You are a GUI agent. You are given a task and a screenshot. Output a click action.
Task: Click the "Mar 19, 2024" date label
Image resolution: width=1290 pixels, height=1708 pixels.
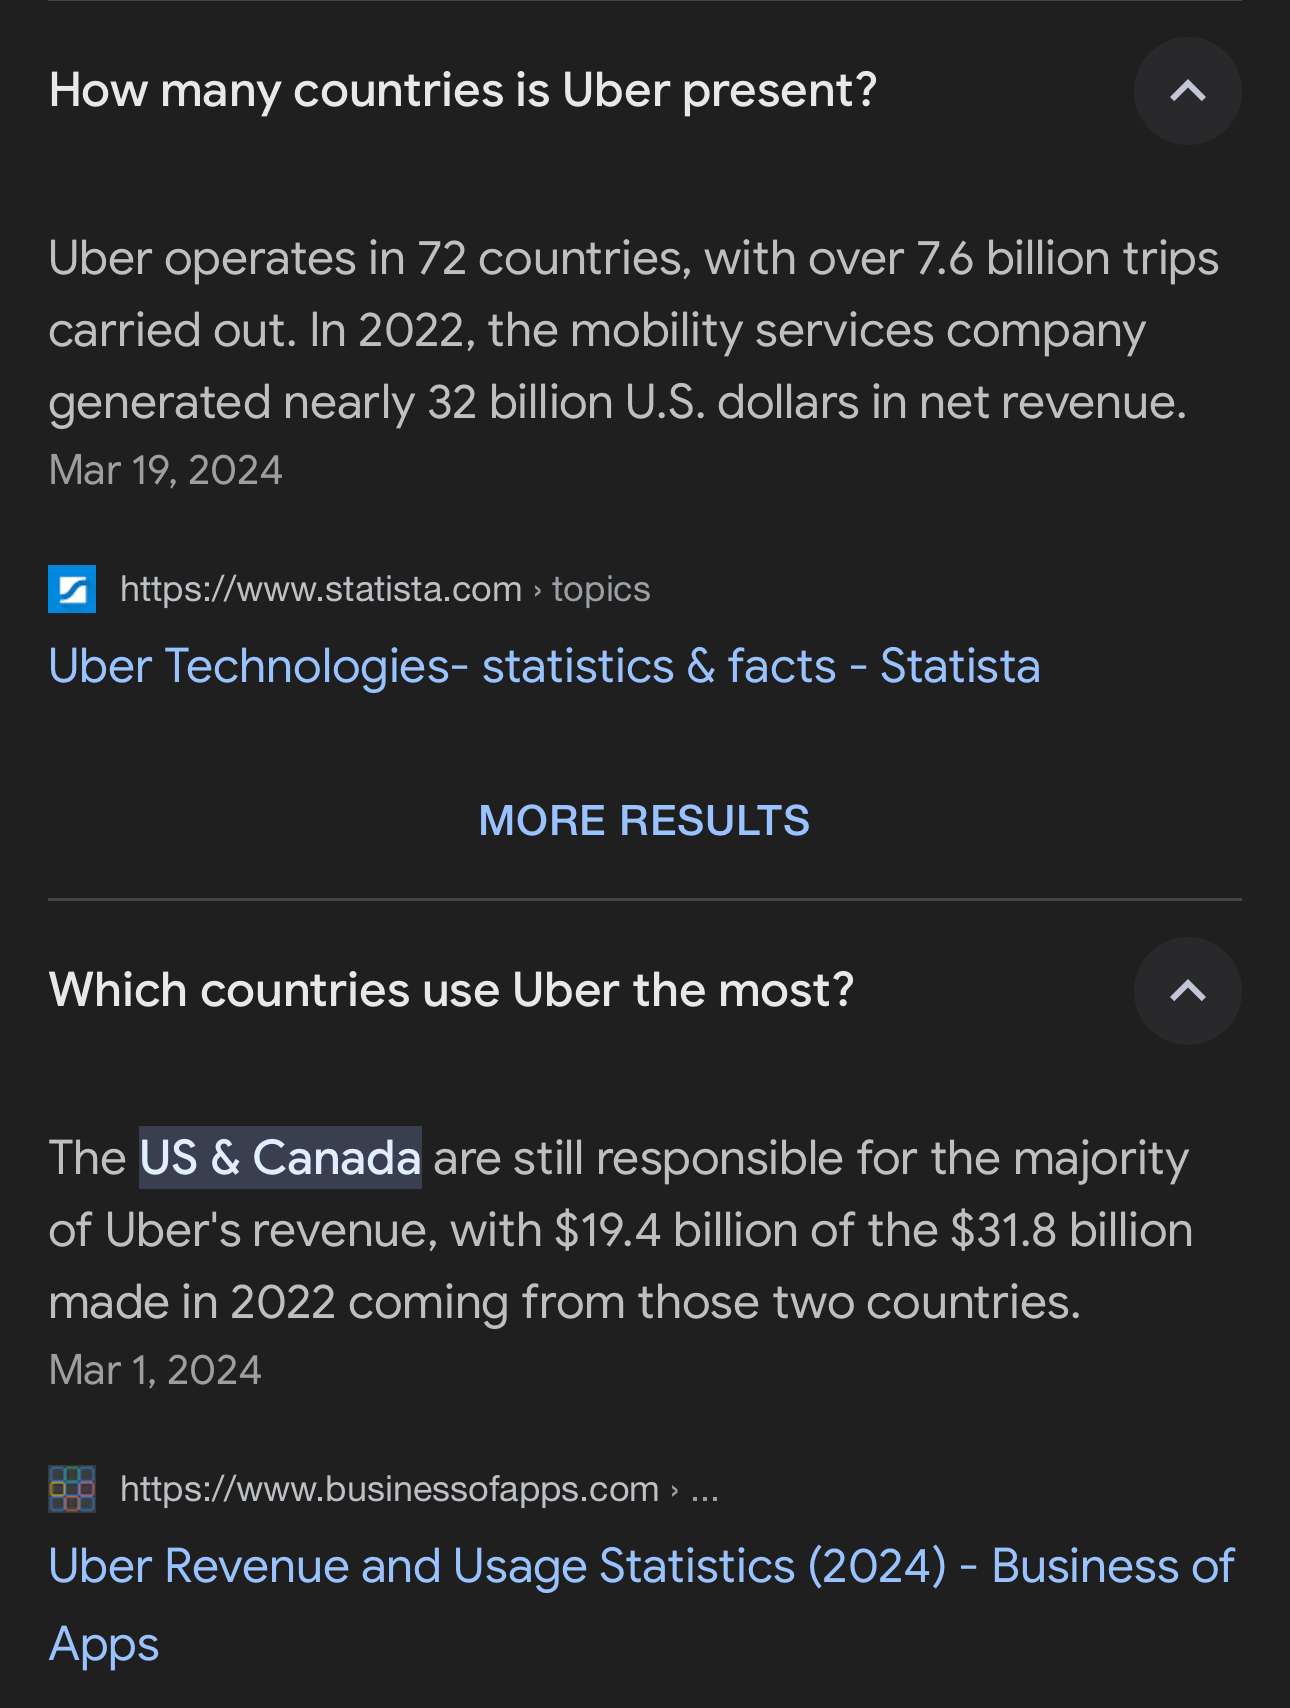tap(166, 470)
